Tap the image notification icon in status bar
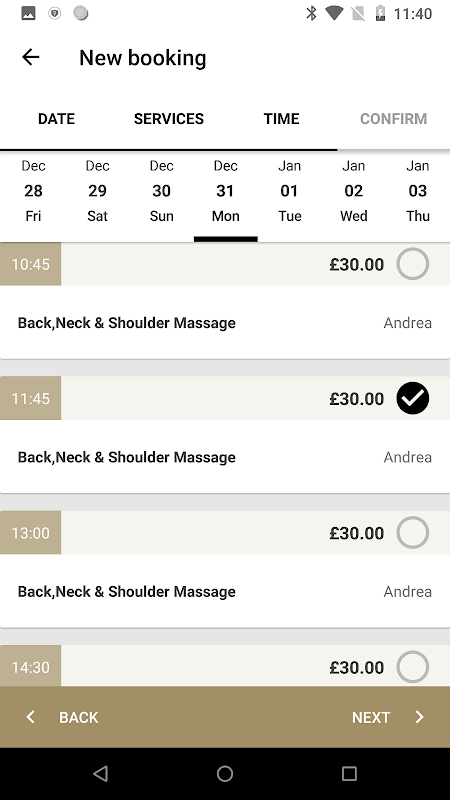Viewport: 450px width, 800px height. [x=29, y=13]
